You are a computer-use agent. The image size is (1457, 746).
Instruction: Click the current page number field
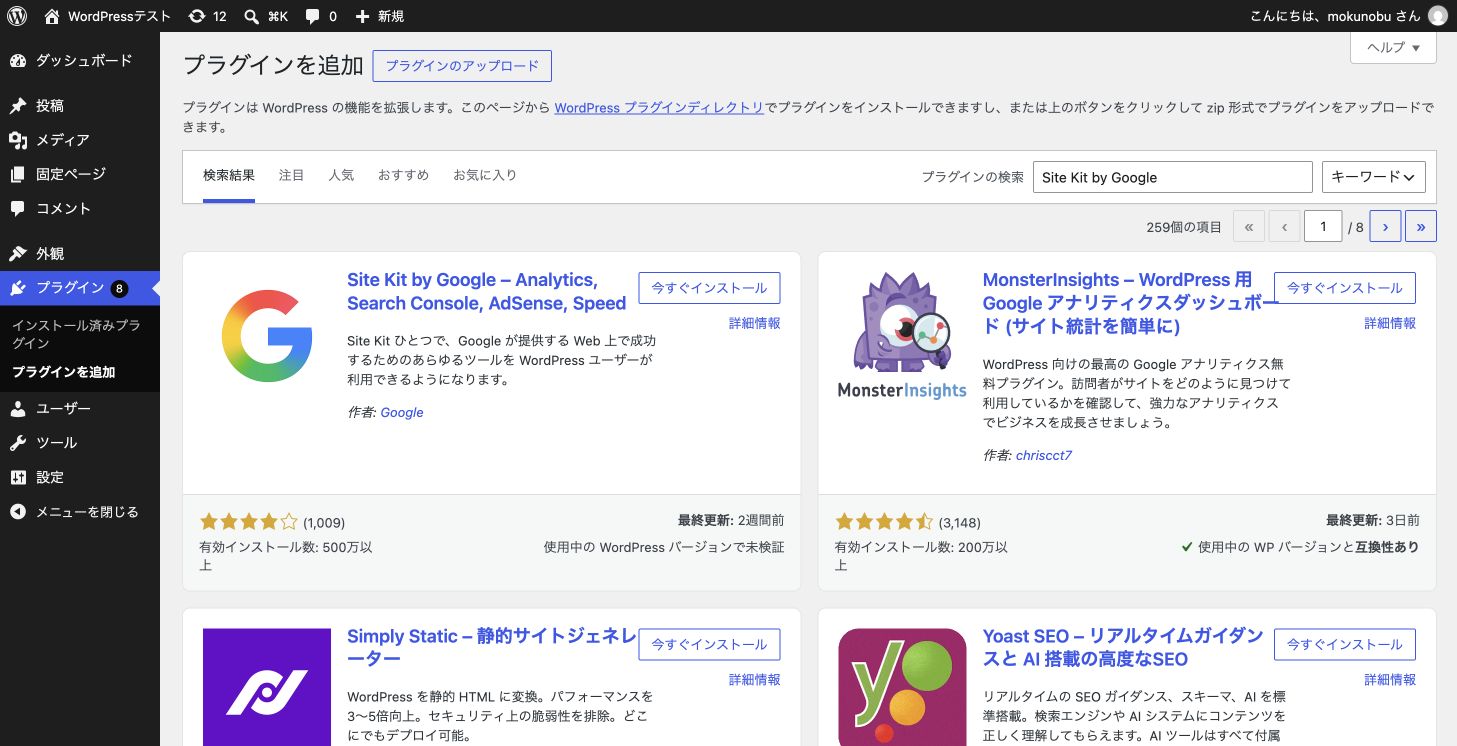pyautogui.click(x=1323, y=227)
